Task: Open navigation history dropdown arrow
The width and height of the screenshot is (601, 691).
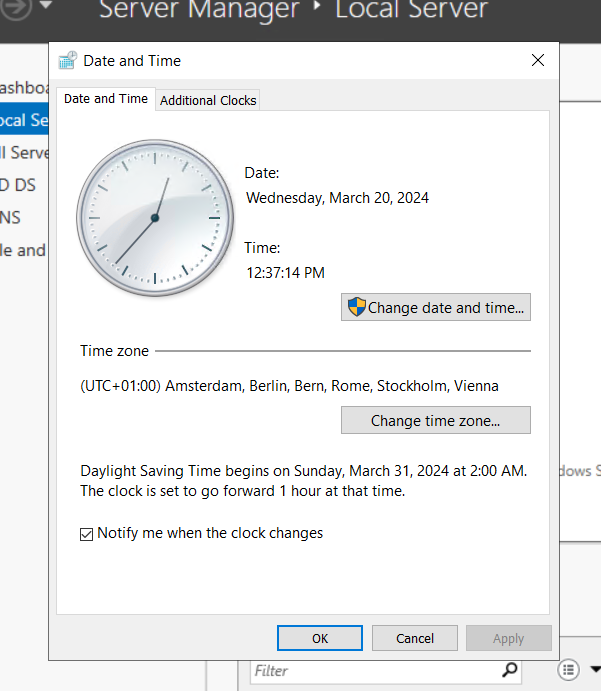Action: [46, 5]
